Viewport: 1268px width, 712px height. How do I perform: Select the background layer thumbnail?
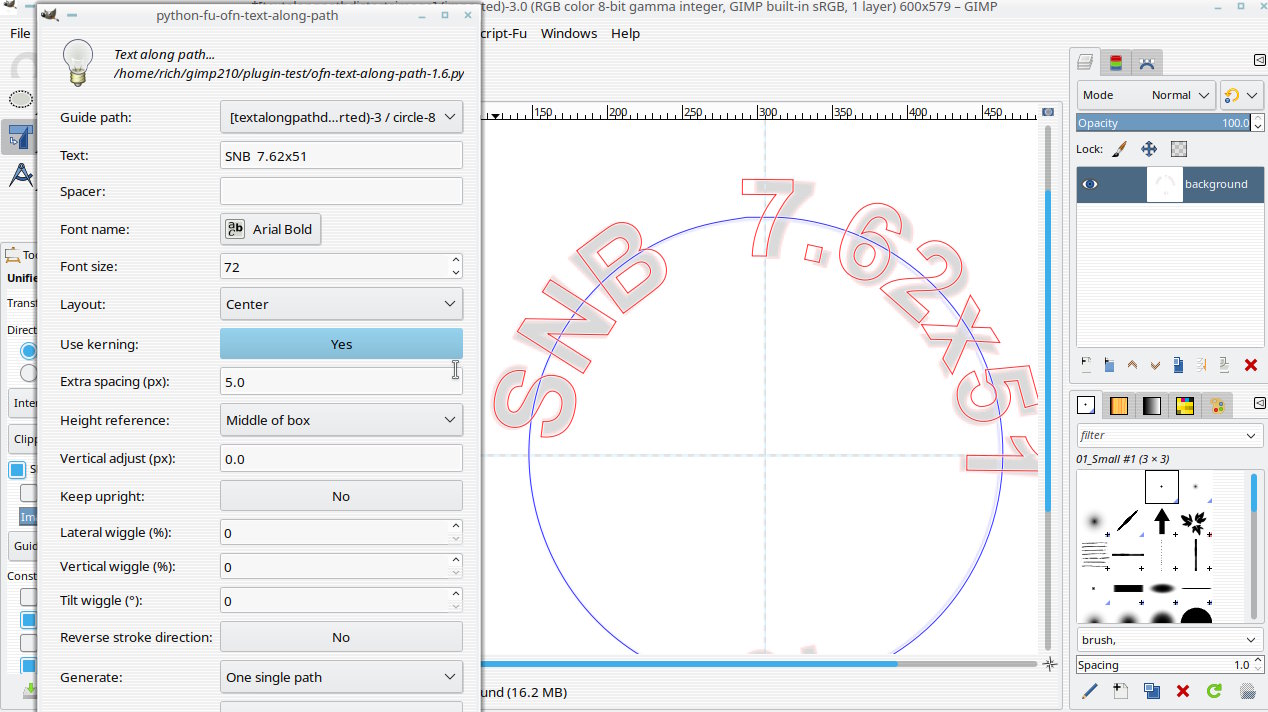point(1164,184)
